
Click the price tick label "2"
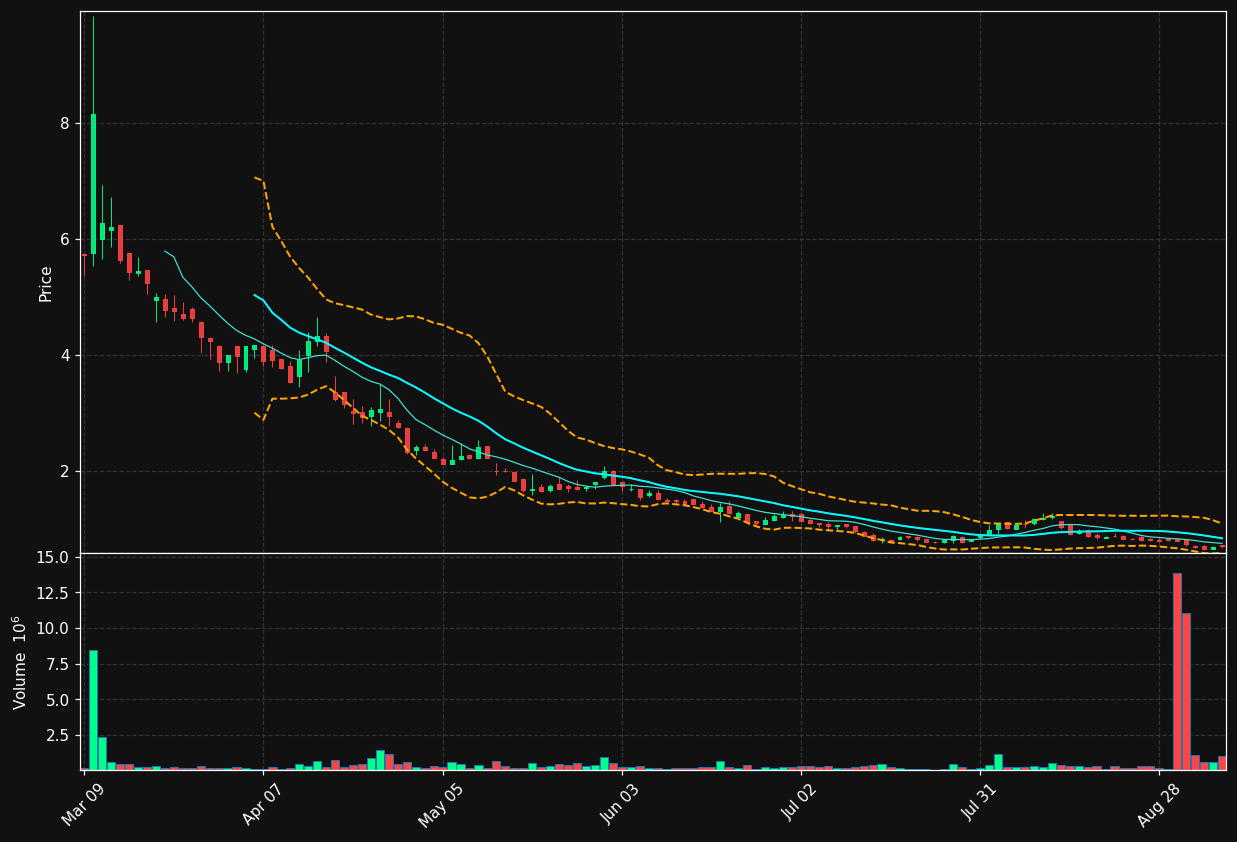[64, 472]
